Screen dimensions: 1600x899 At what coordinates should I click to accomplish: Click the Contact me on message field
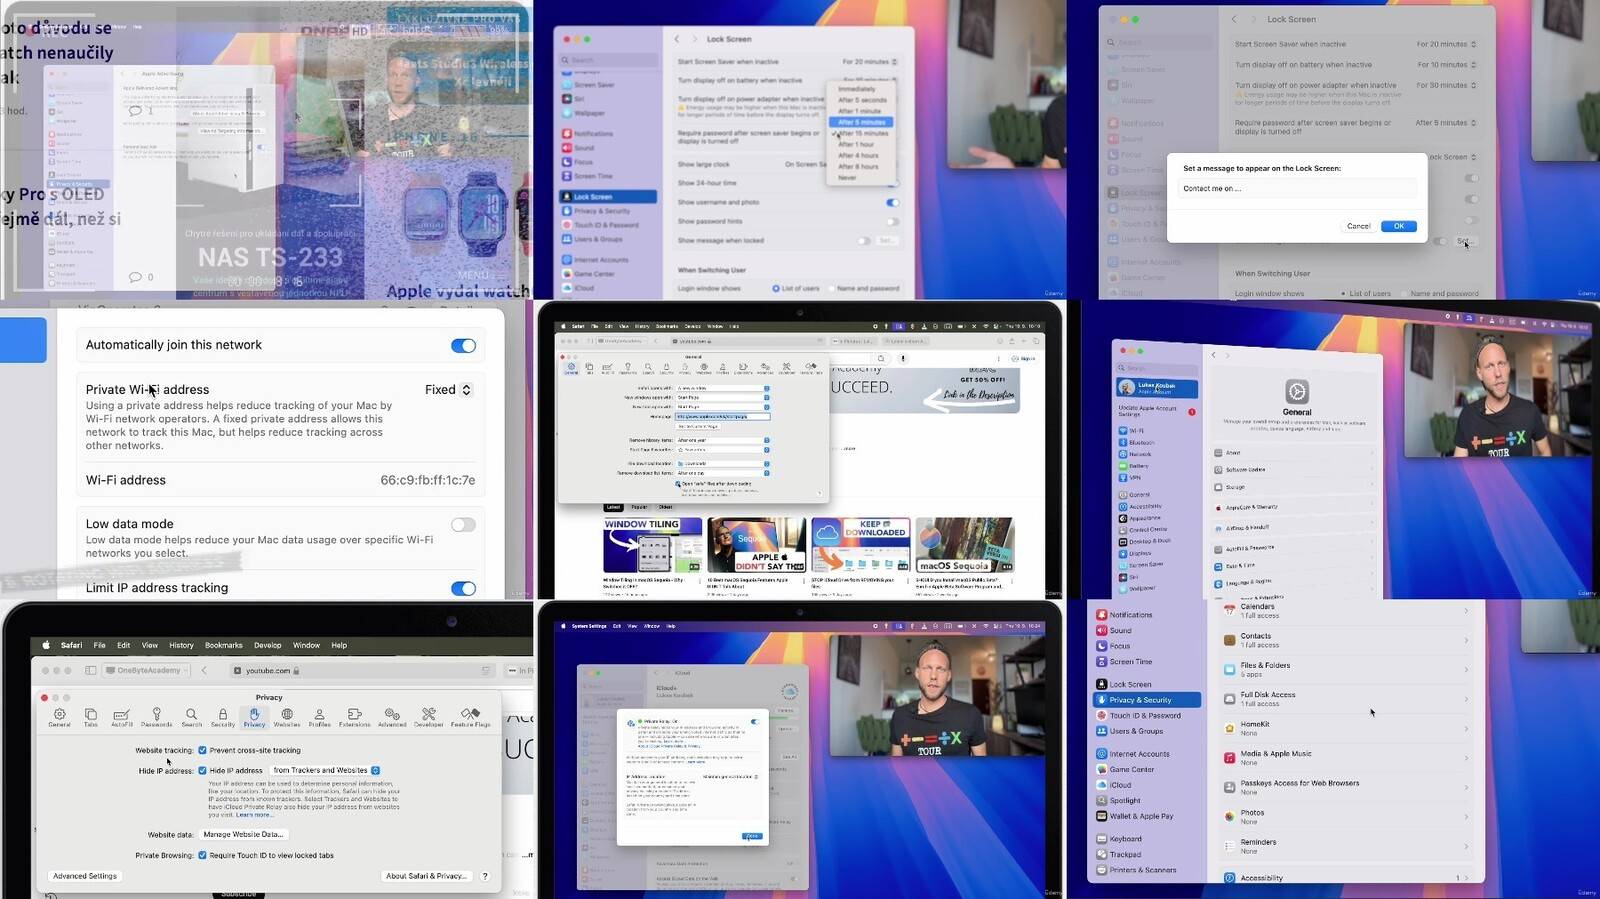click(1297, 189)
